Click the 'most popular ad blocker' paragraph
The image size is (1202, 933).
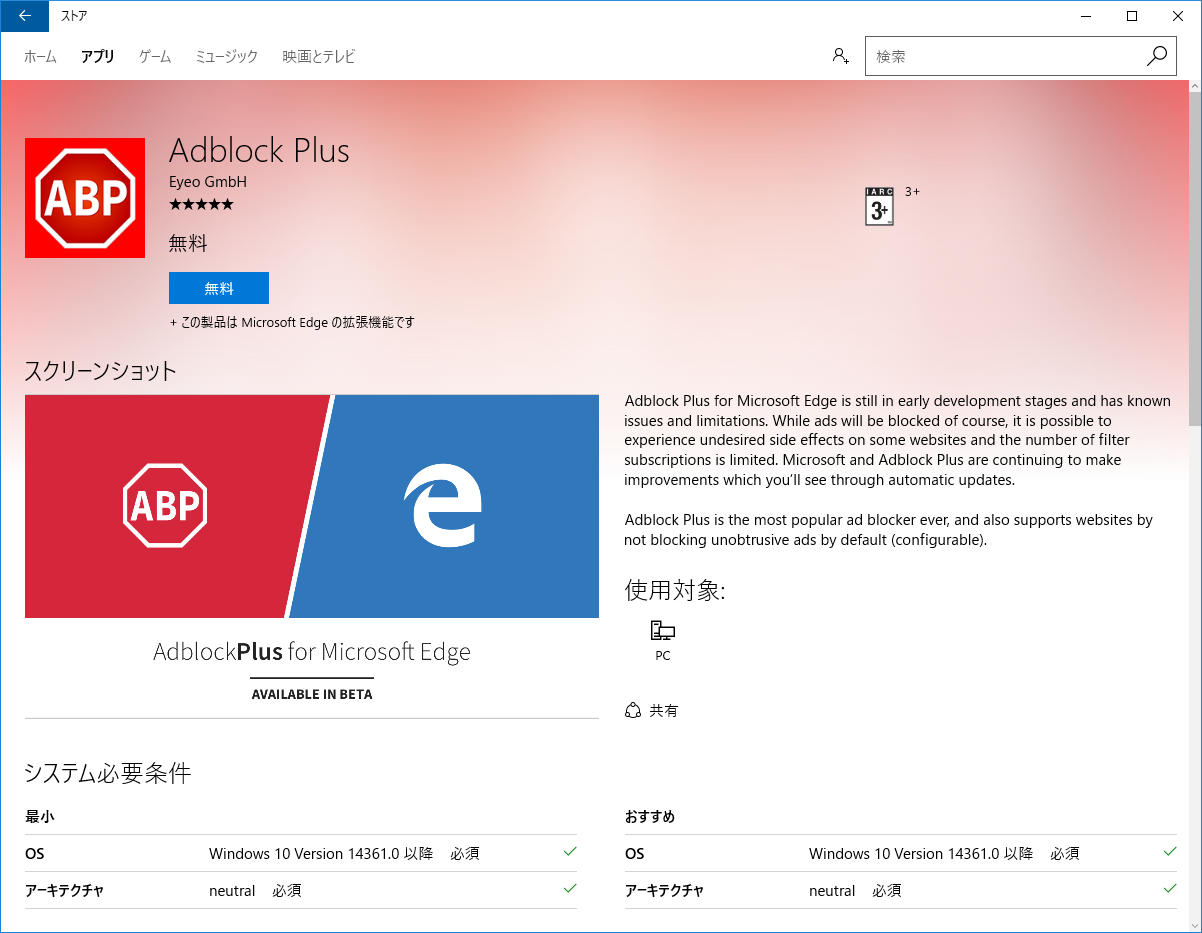tap(889, 530)
